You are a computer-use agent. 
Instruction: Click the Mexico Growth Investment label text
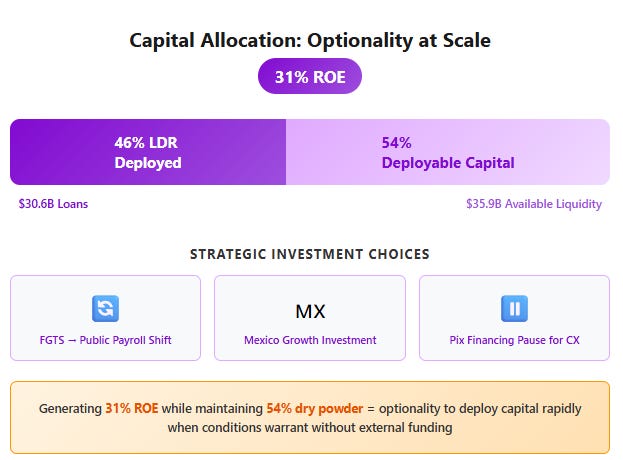click(x=310, y=340)
